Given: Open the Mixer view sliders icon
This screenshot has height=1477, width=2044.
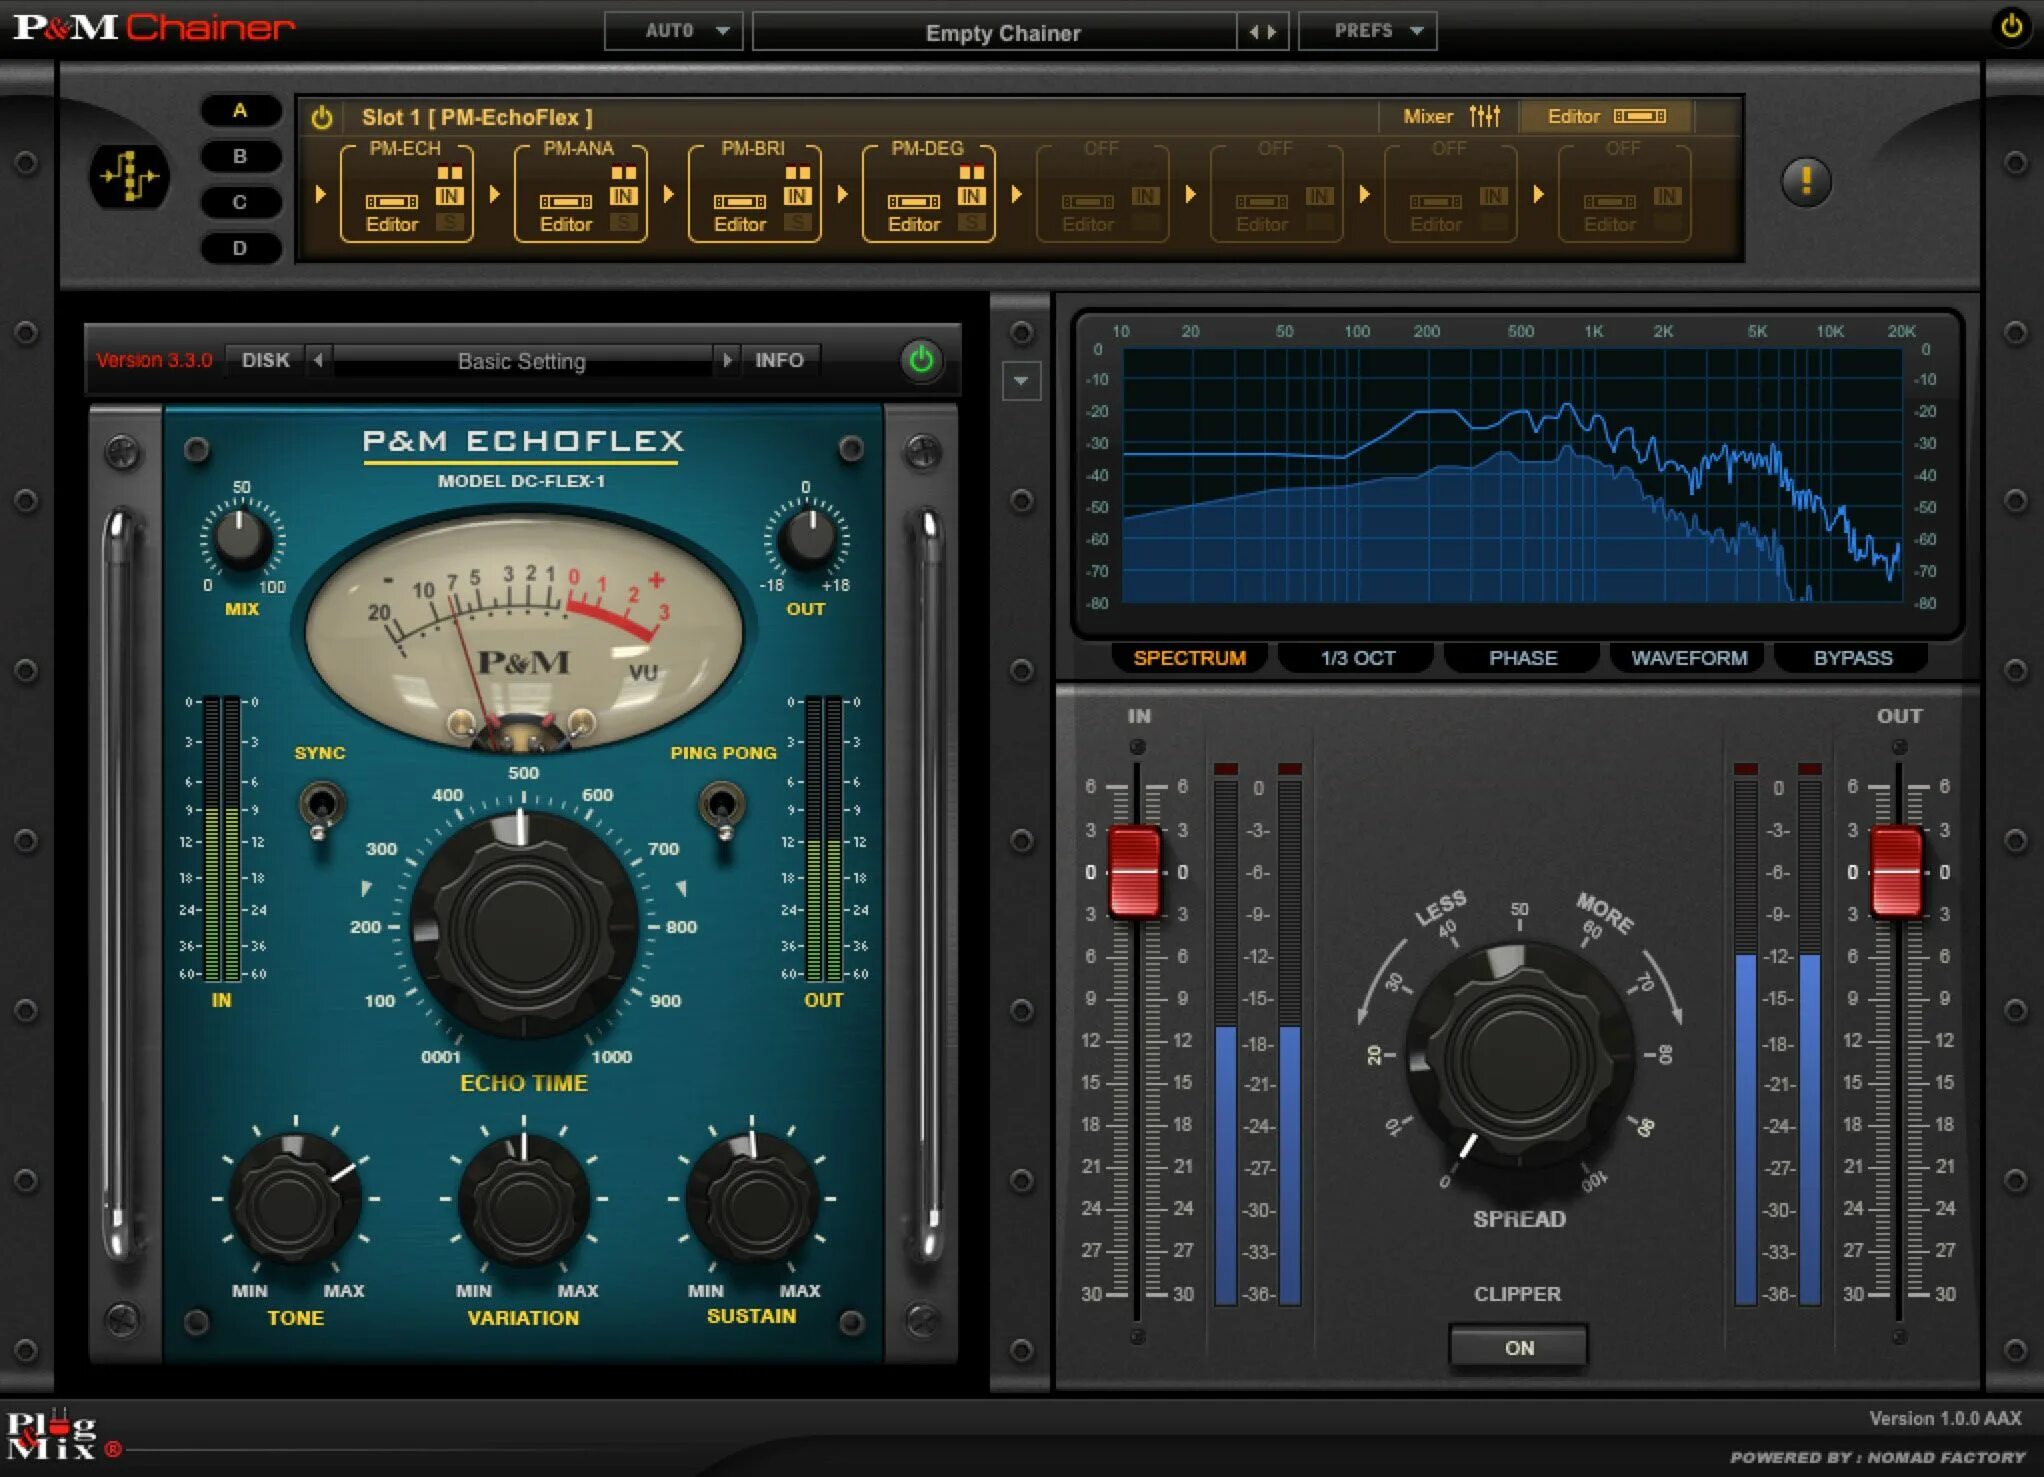Looking at the screenshot, I should click(x=1484, y=116).
